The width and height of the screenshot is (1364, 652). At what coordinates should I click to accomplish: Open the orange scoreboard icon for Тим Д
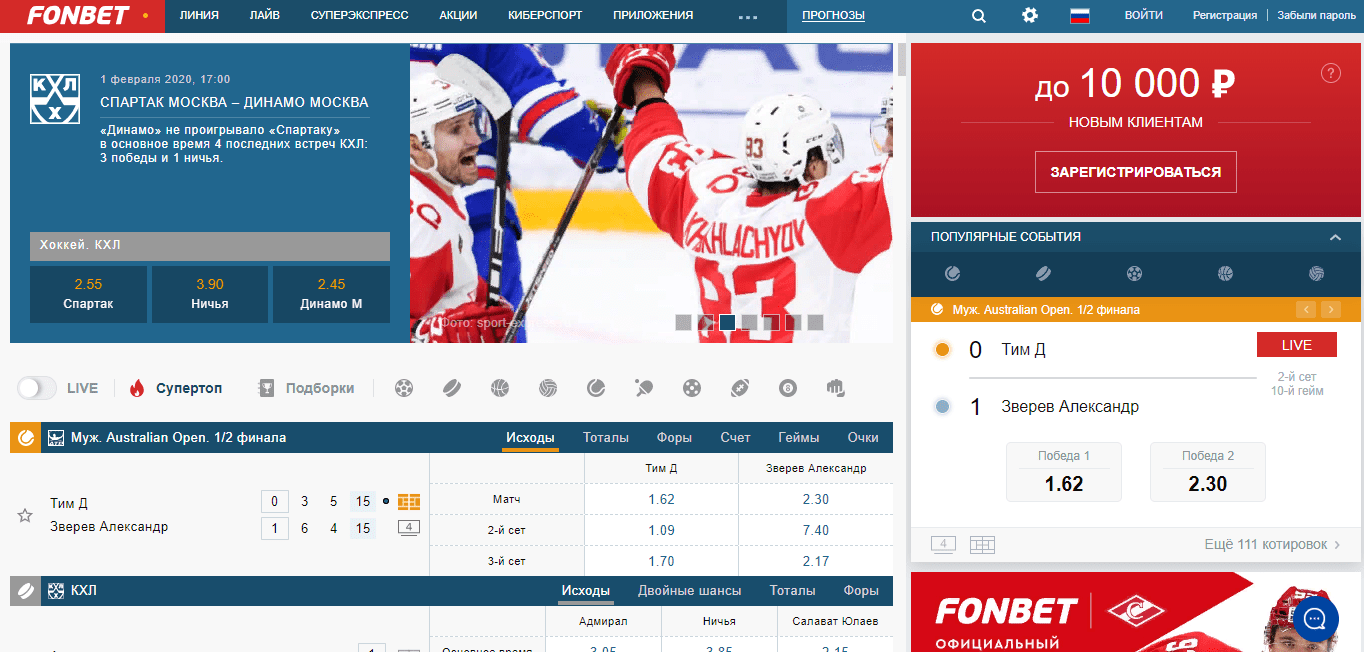tap(408, 501)
